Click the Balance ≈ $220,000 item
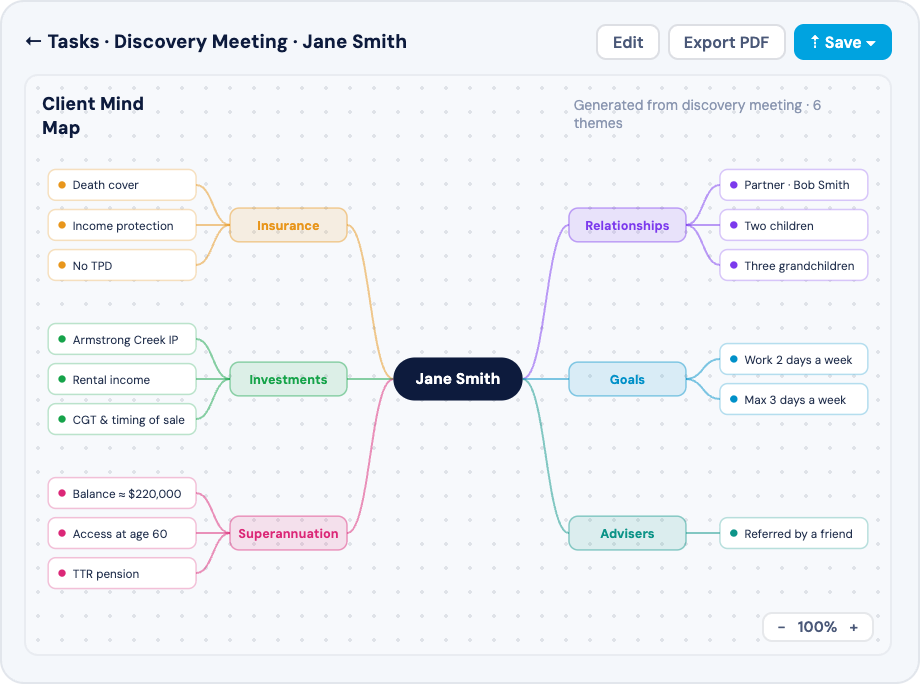This screenshot has height=684, width=920. [122, 493]
